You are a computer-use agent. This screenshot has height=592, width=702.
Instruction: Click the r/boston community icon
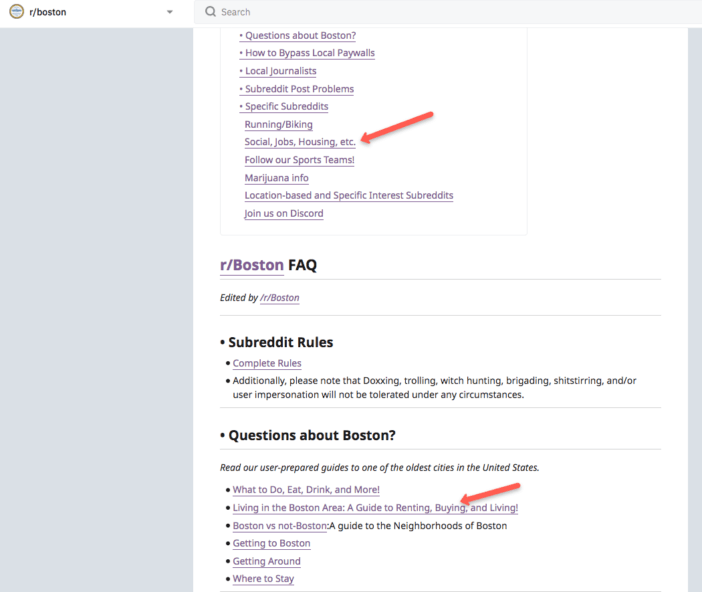(x=17, y=11)
